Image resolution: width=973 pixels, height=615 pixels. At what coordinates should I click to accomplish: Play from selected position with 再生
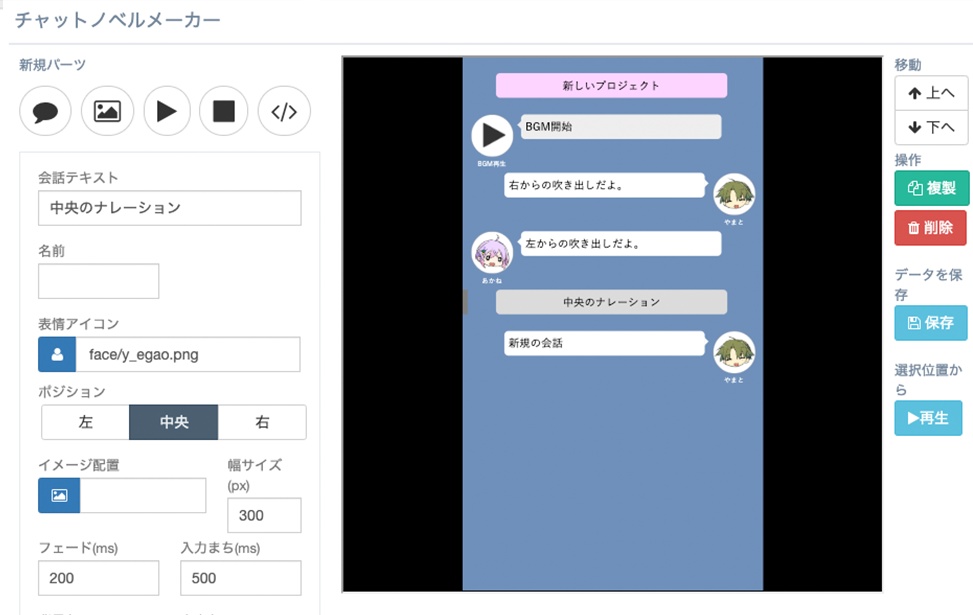pos(928,419)
